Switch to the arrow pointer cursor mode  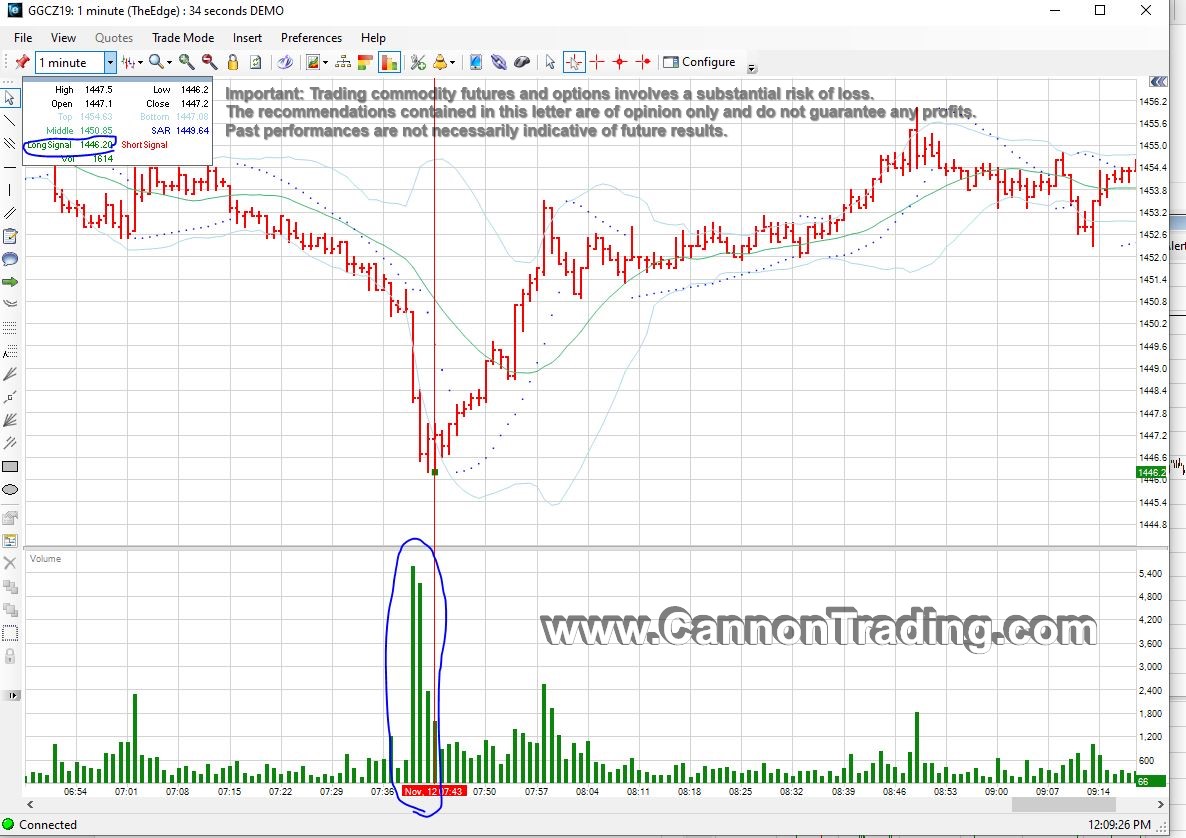[550, 62]
